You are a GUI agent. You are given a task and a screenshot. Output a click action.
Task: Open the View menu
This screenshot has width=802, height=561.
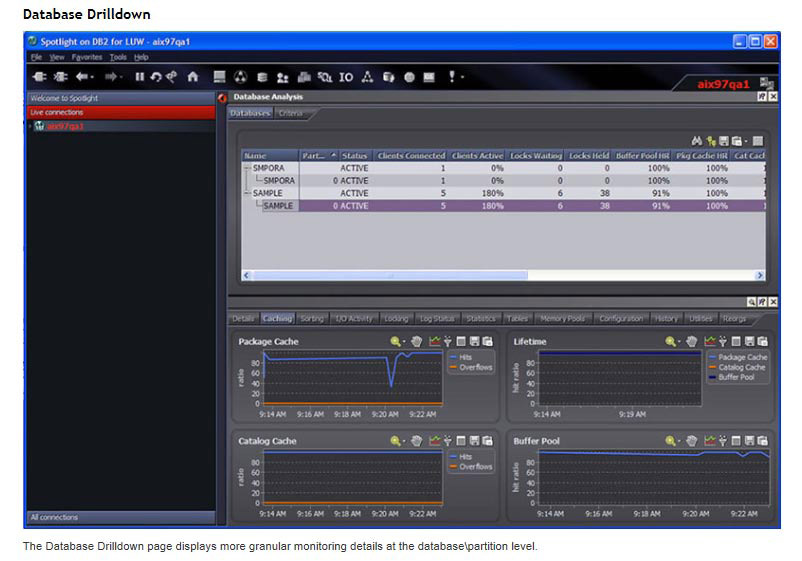(x=57, y=57)
